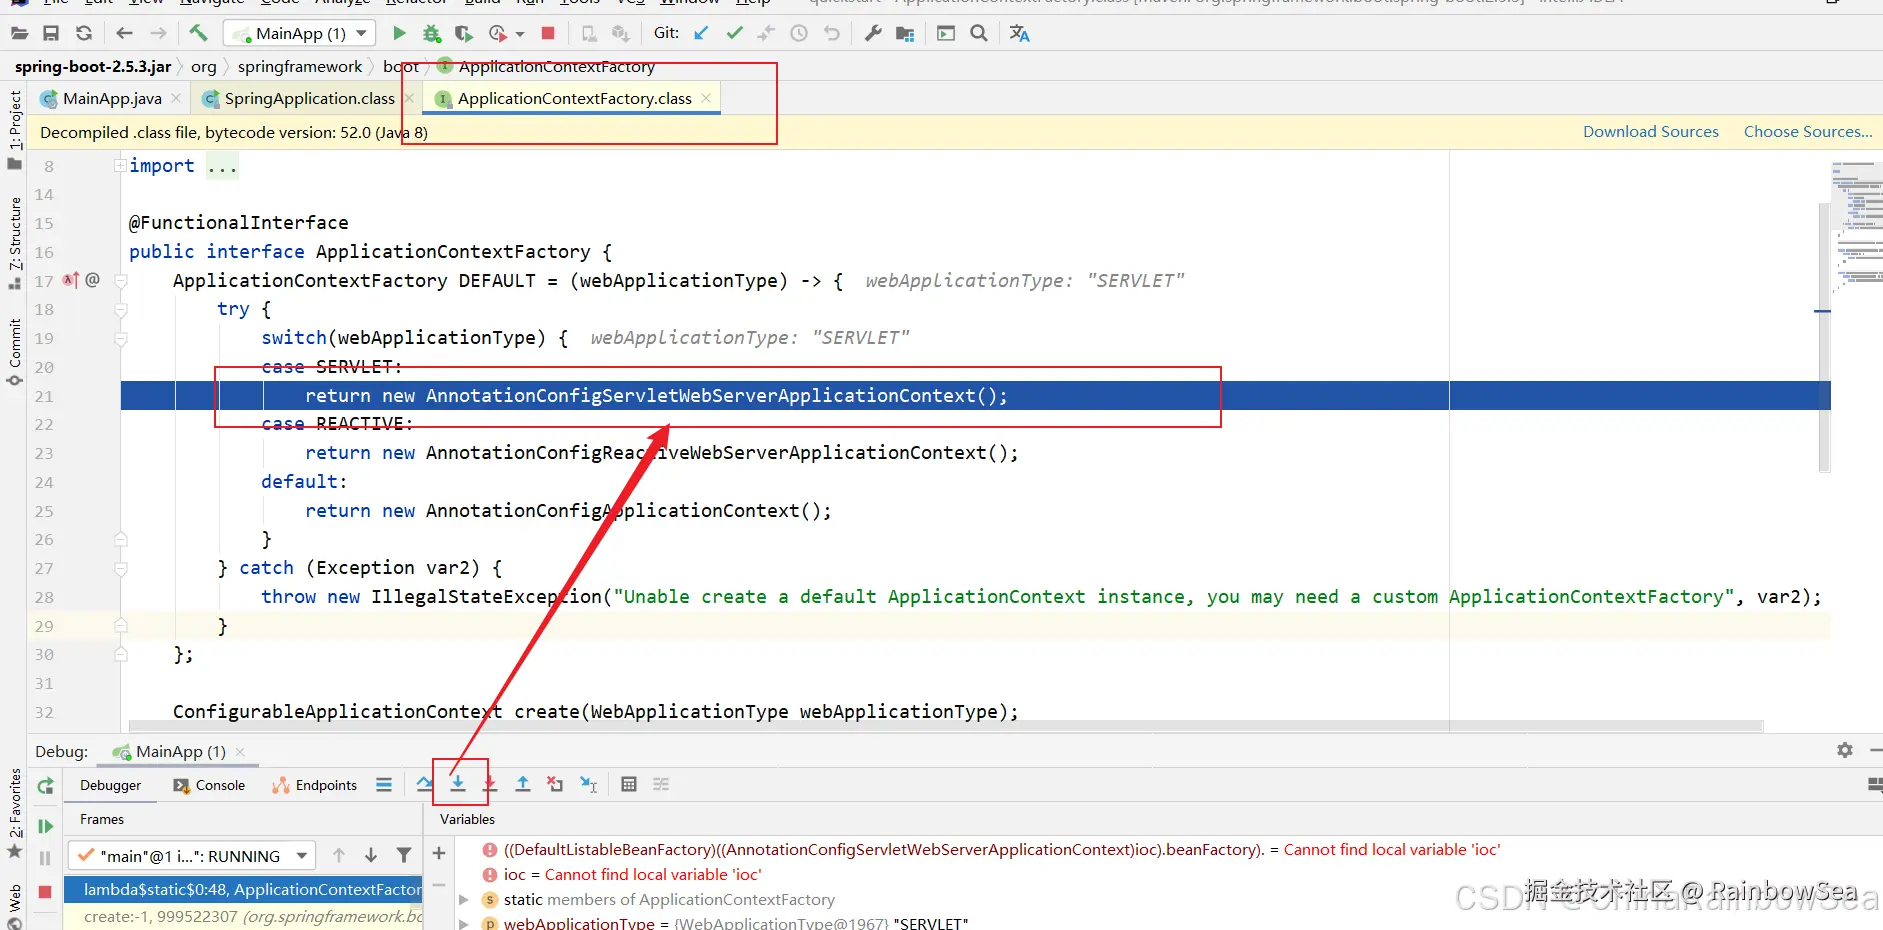Stop the process from the main toolbar
This screenshot has height=930, width=1883.
pyautogui.click(x=548, y=33)
